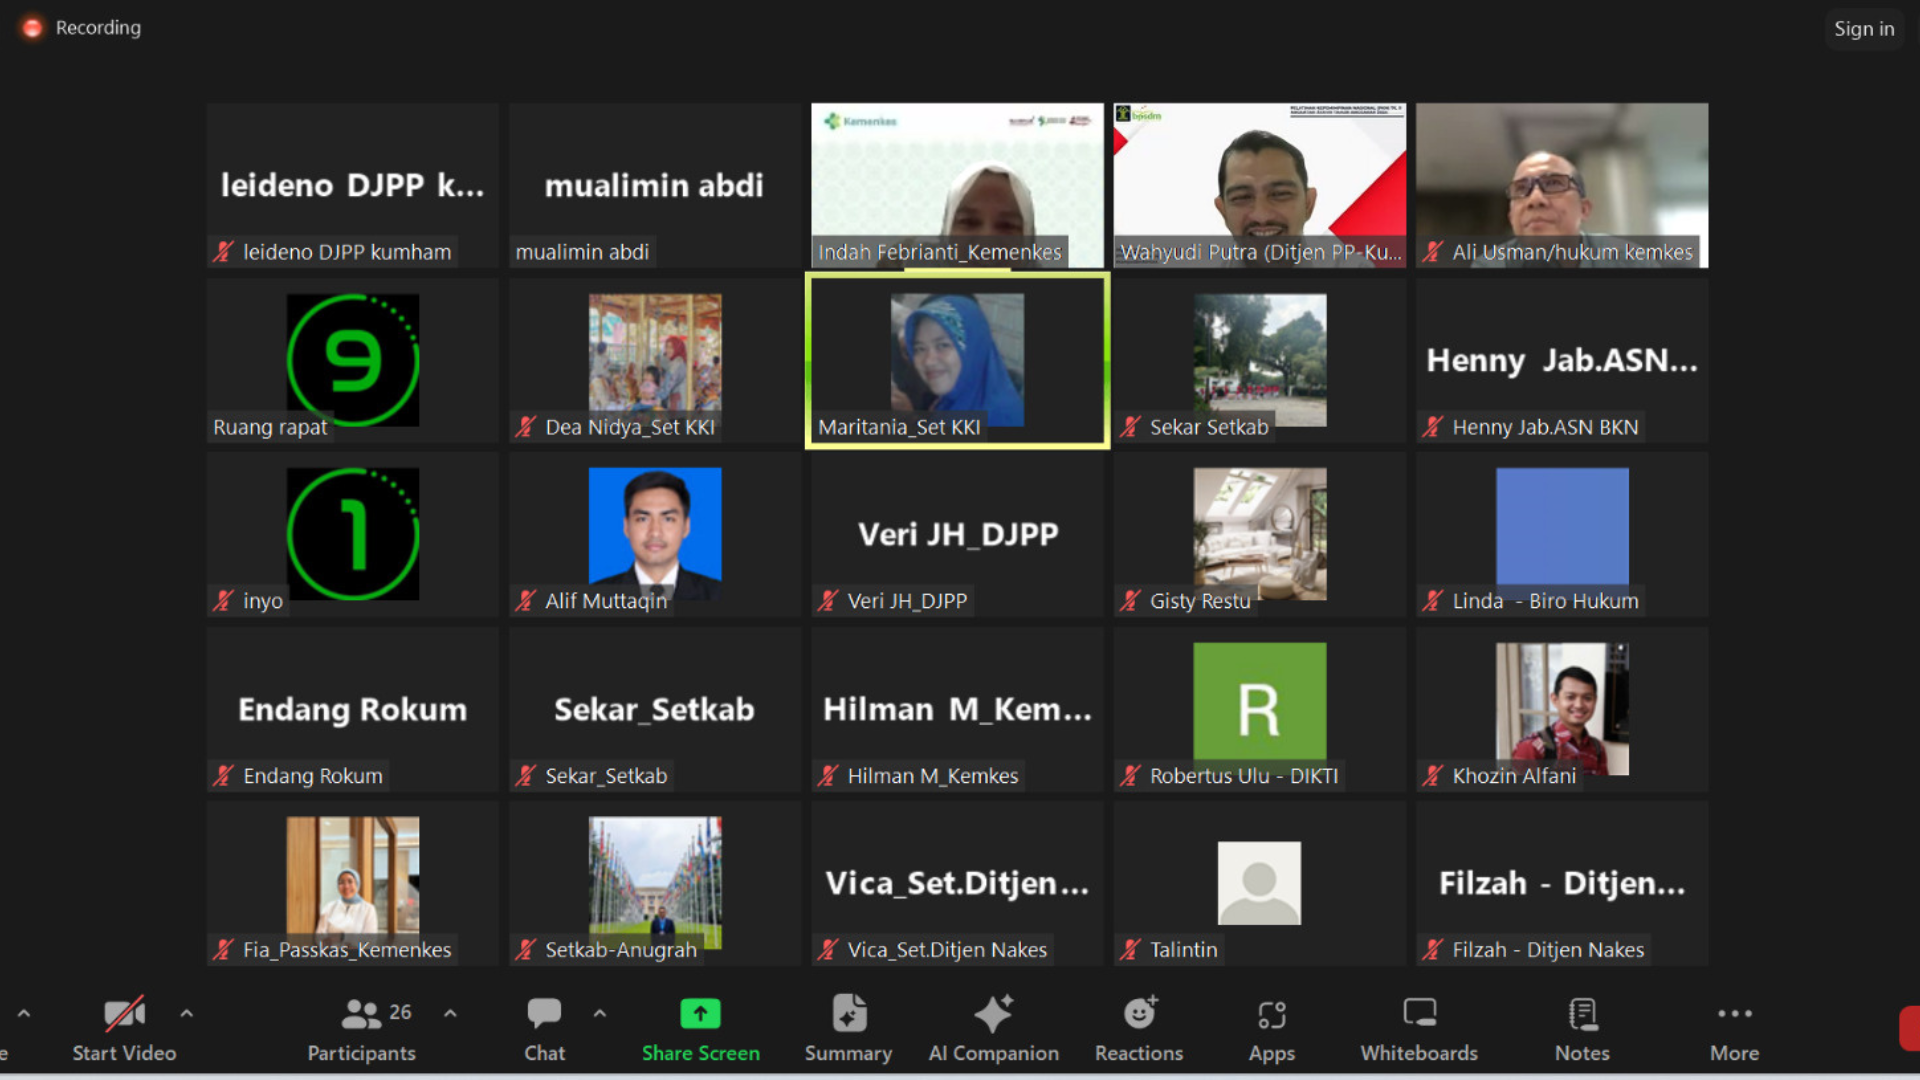Open the Reactions emoji icon
This screenshot has width=1920, height=1080.
[x=1139, y=1014]
